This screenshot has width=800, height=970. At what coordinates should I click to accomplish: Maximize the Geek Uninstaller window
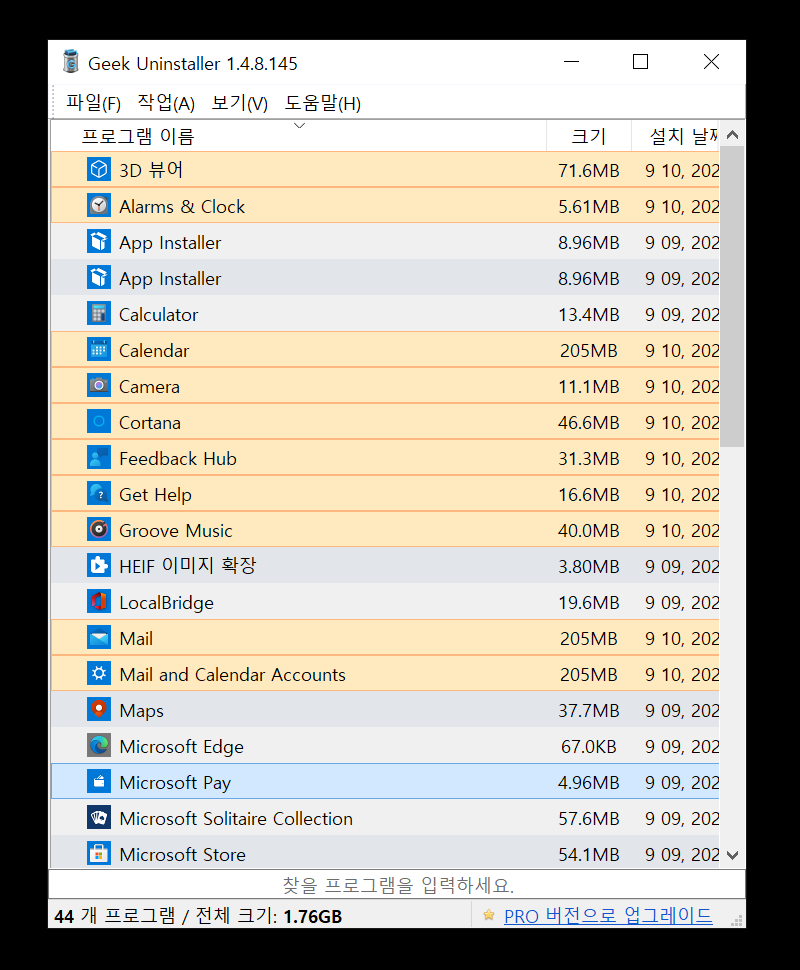[640, 62]
